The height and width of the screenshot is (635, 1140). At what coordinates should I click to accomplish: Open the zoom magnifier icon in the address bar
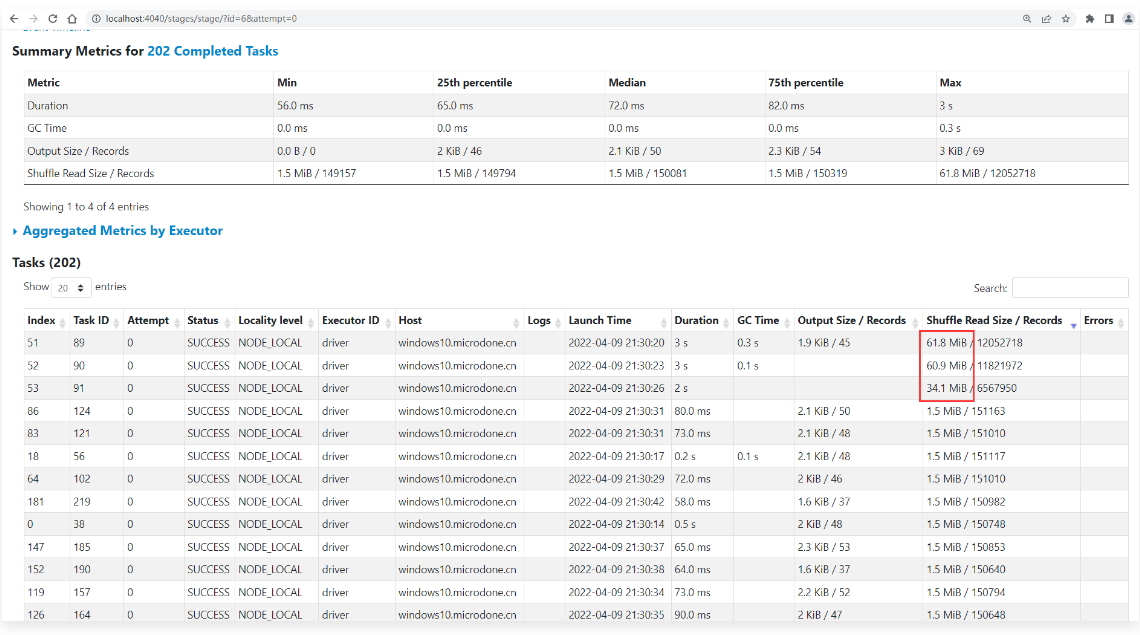(x=1027, y=19)
